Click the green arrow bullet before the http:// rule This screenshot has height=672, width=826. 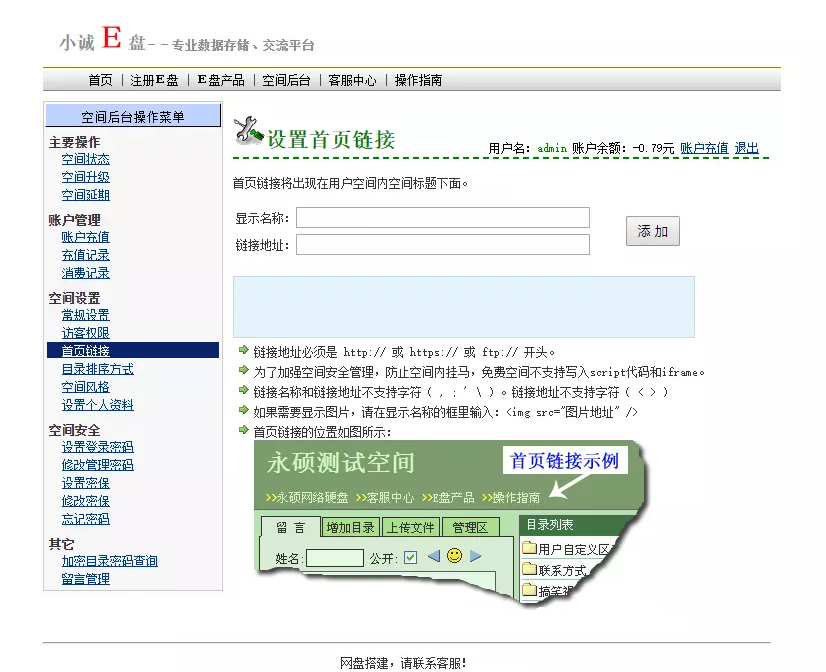coord(241,349)
